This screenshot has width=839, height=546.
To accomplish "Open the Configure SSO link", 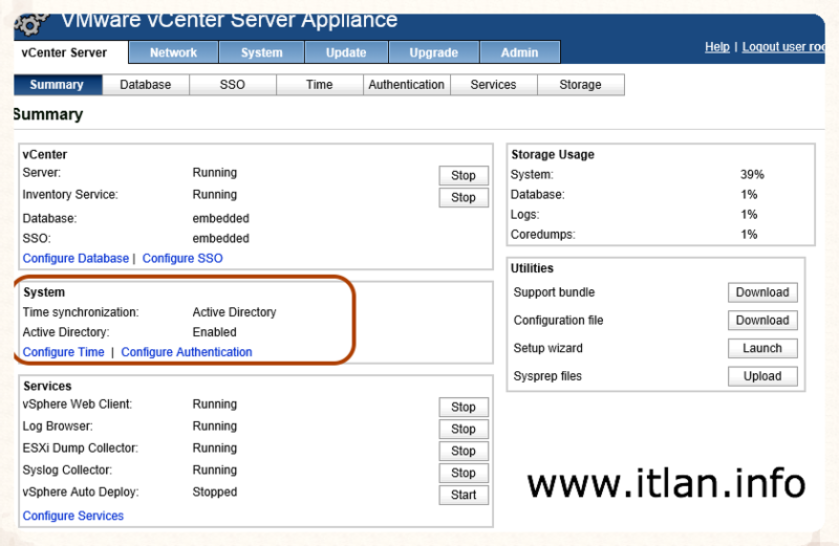I will click(x=182, y=258).
